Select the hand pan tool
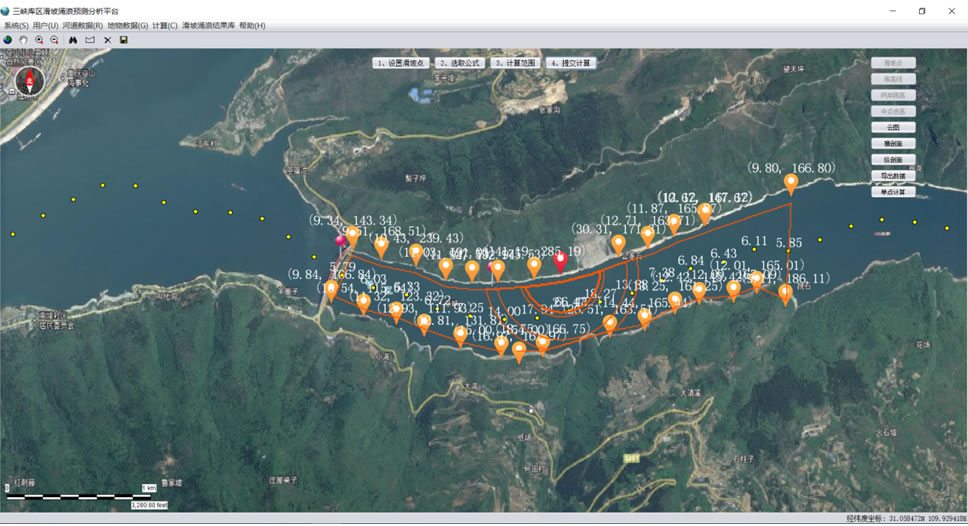 pos(23,40)
